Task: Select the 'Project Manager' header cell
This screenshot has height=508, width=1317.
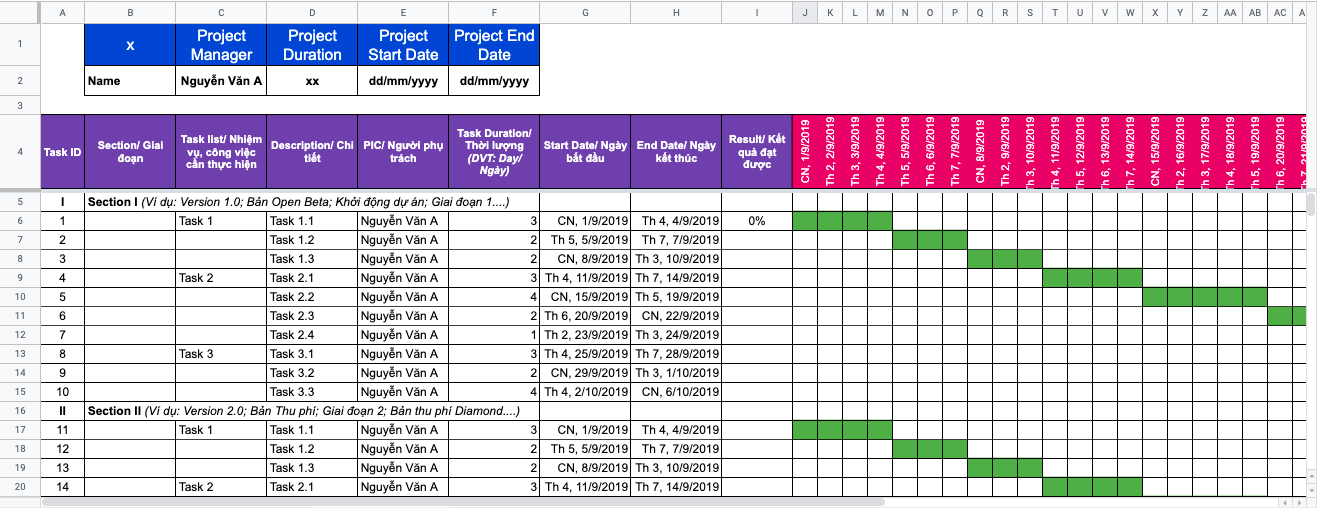Action: [x=221, y=45]
